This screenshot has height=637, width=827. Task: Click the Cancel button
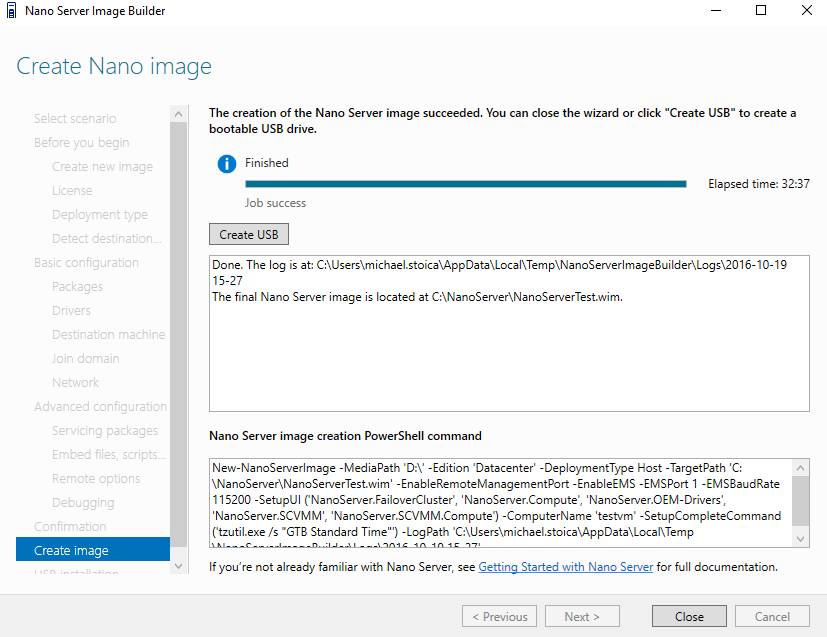(772, 616)
